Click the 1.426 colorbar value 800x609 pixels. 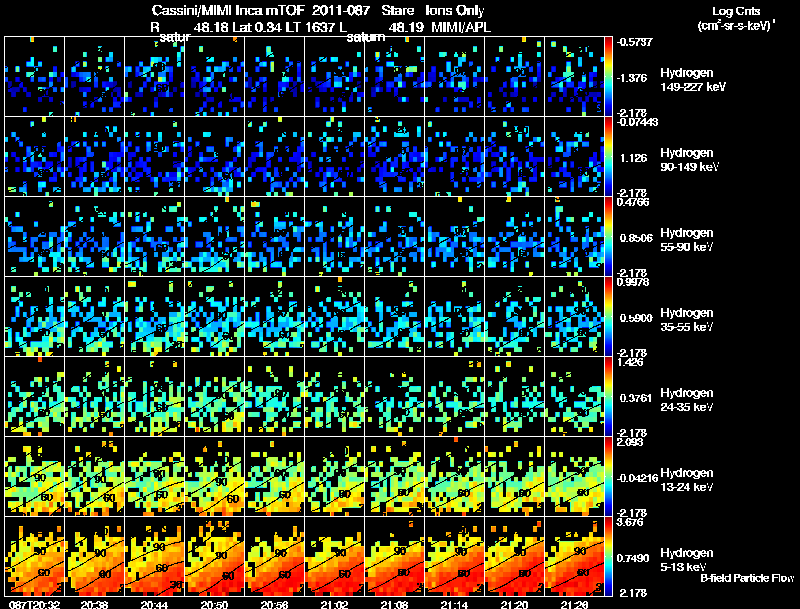pyautogui.click(x=630, y=362)
